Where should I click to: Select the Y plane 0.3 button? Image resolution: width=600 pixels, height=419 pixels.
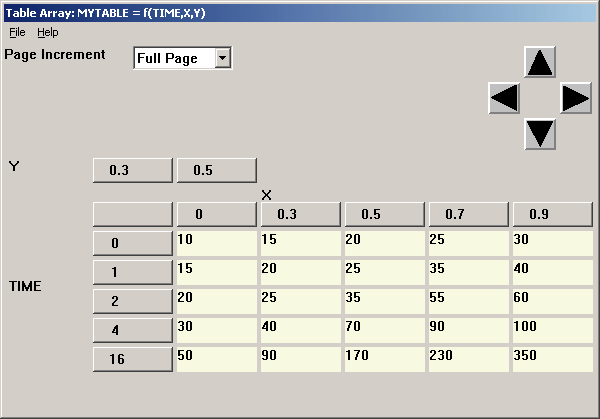(133, 170)
